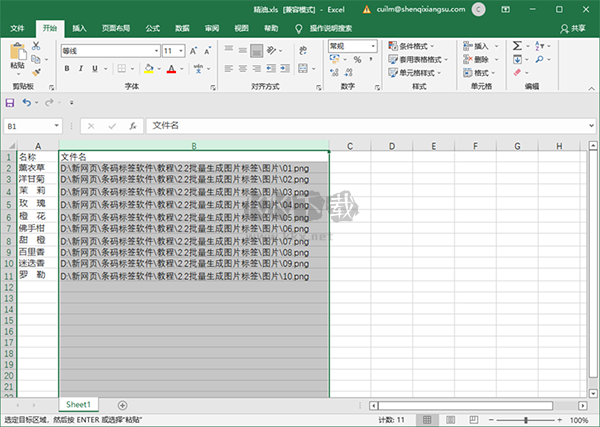Click the font color A icon
The image size is (600, 427).
pos(171,69)
